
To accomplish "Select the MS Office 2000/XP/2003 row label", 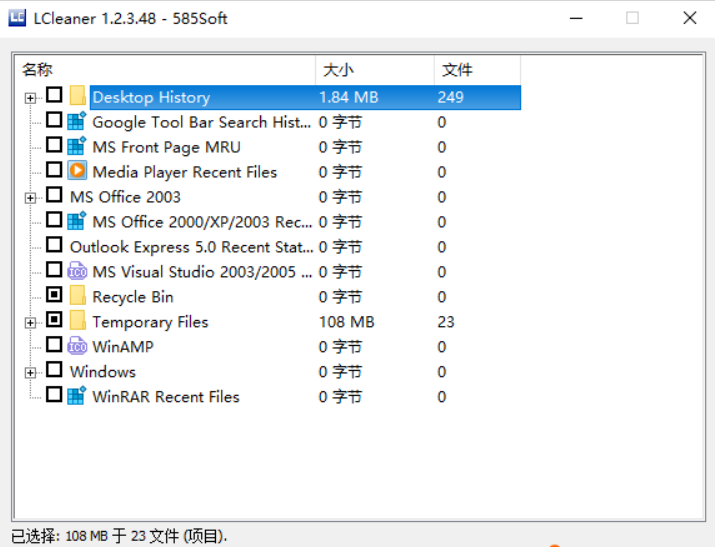I will coord(202,222).
